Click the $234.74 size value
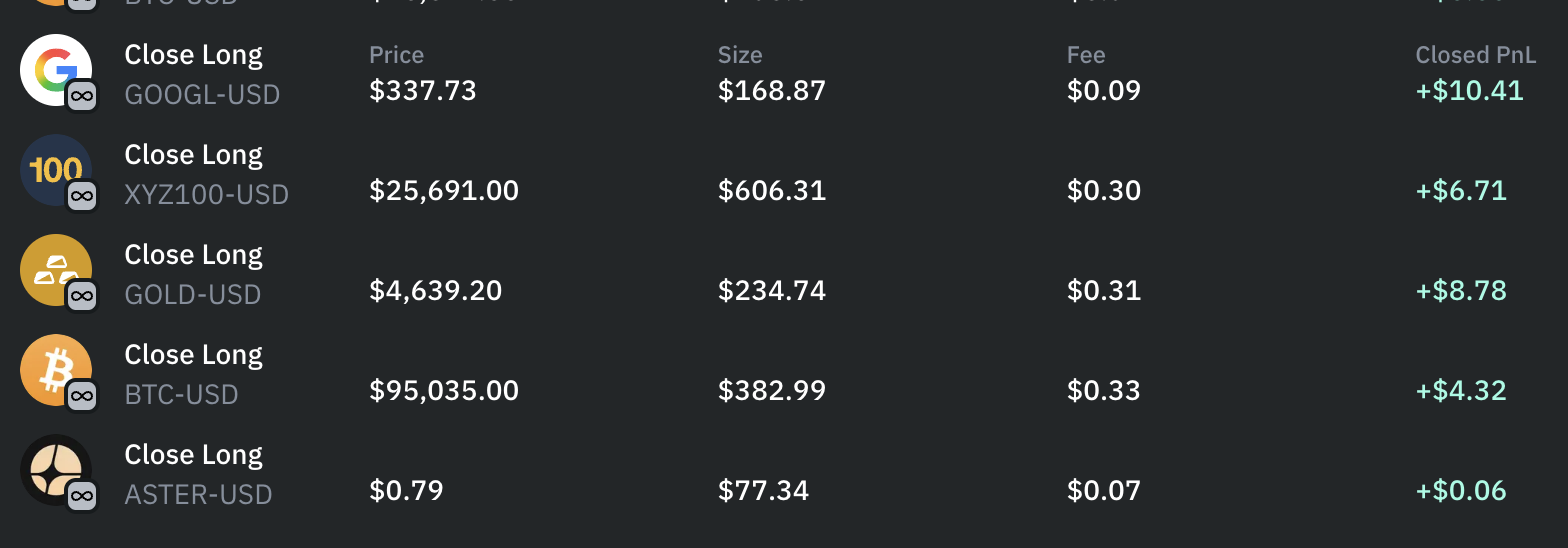Viewport: 1568px width, 548px height. coord(772,291)
